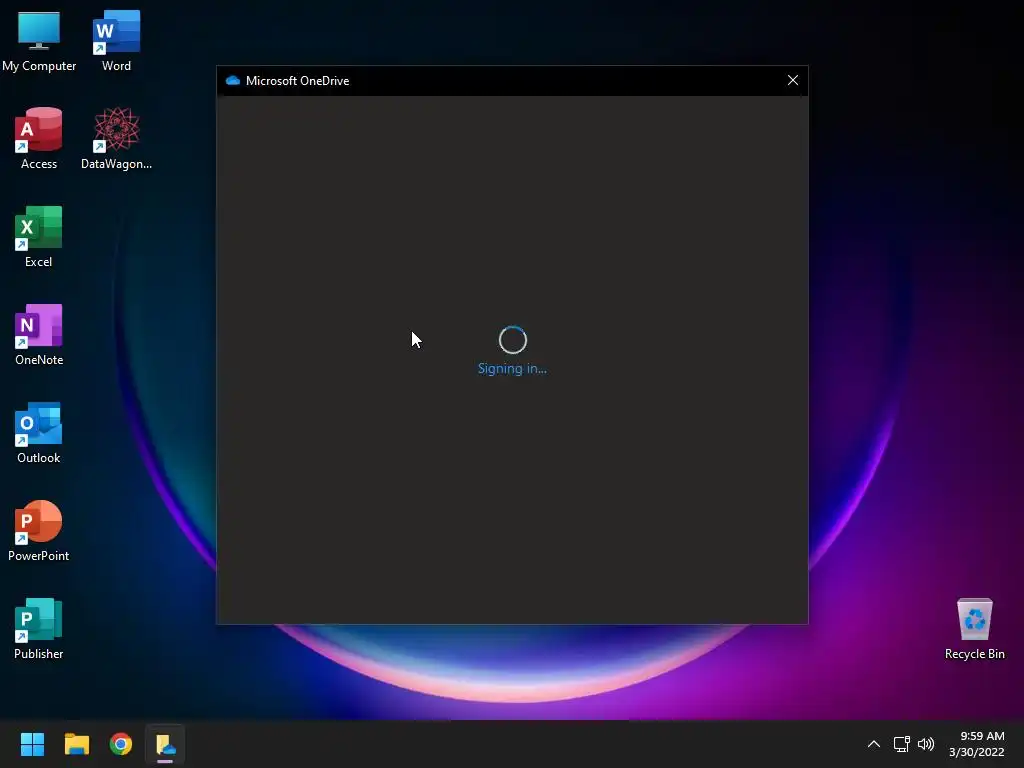Click the Microsoft OneDrive window title

coord(298,81)
